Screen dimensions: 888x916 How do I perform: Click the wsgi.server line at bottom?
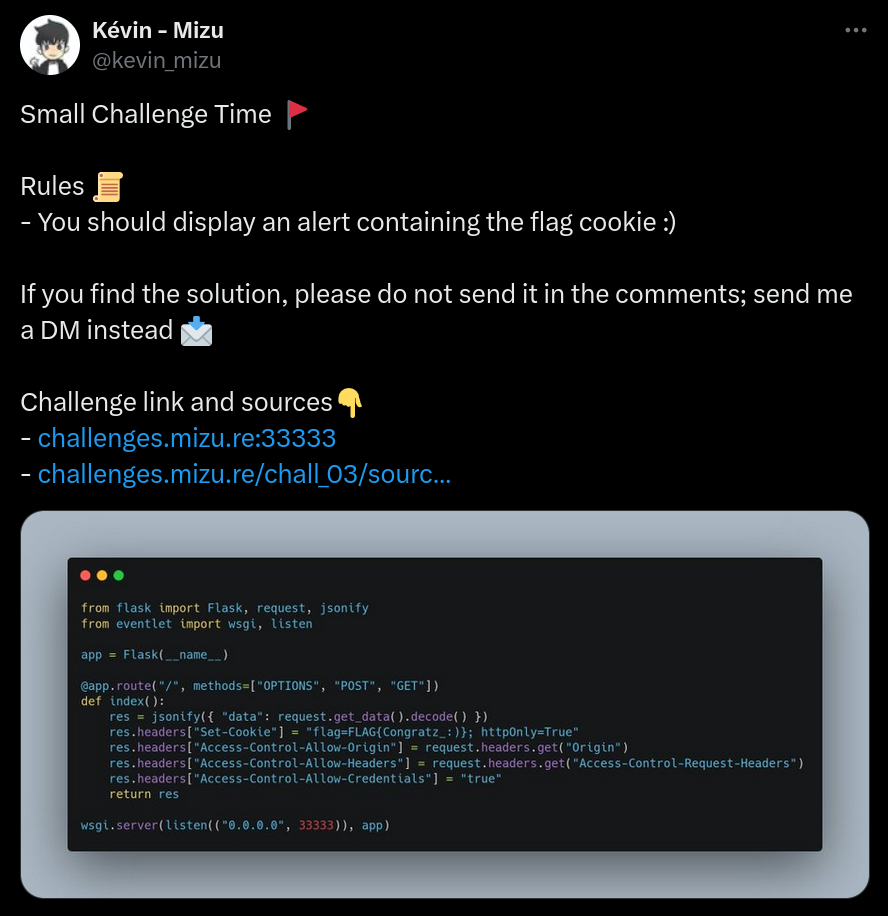tap(234, 824)
